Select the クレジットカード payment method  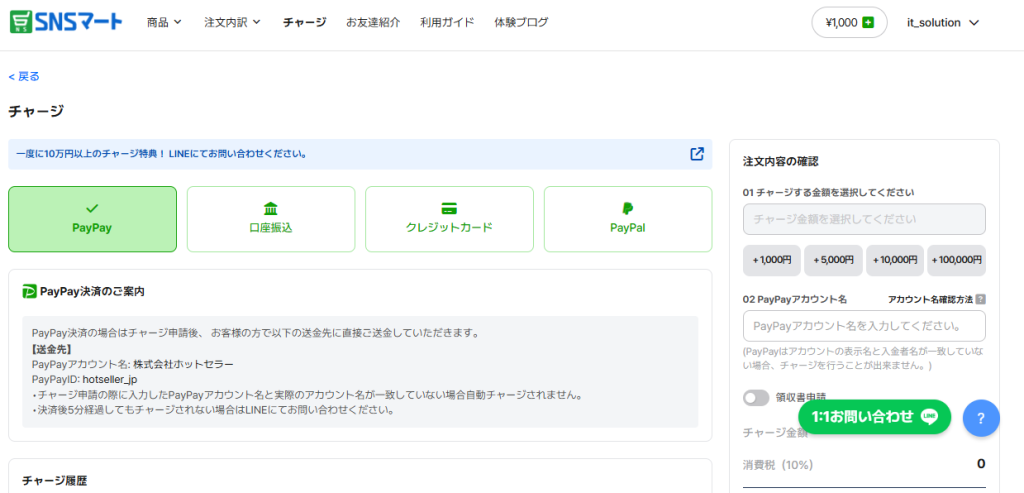pos(449,219)
